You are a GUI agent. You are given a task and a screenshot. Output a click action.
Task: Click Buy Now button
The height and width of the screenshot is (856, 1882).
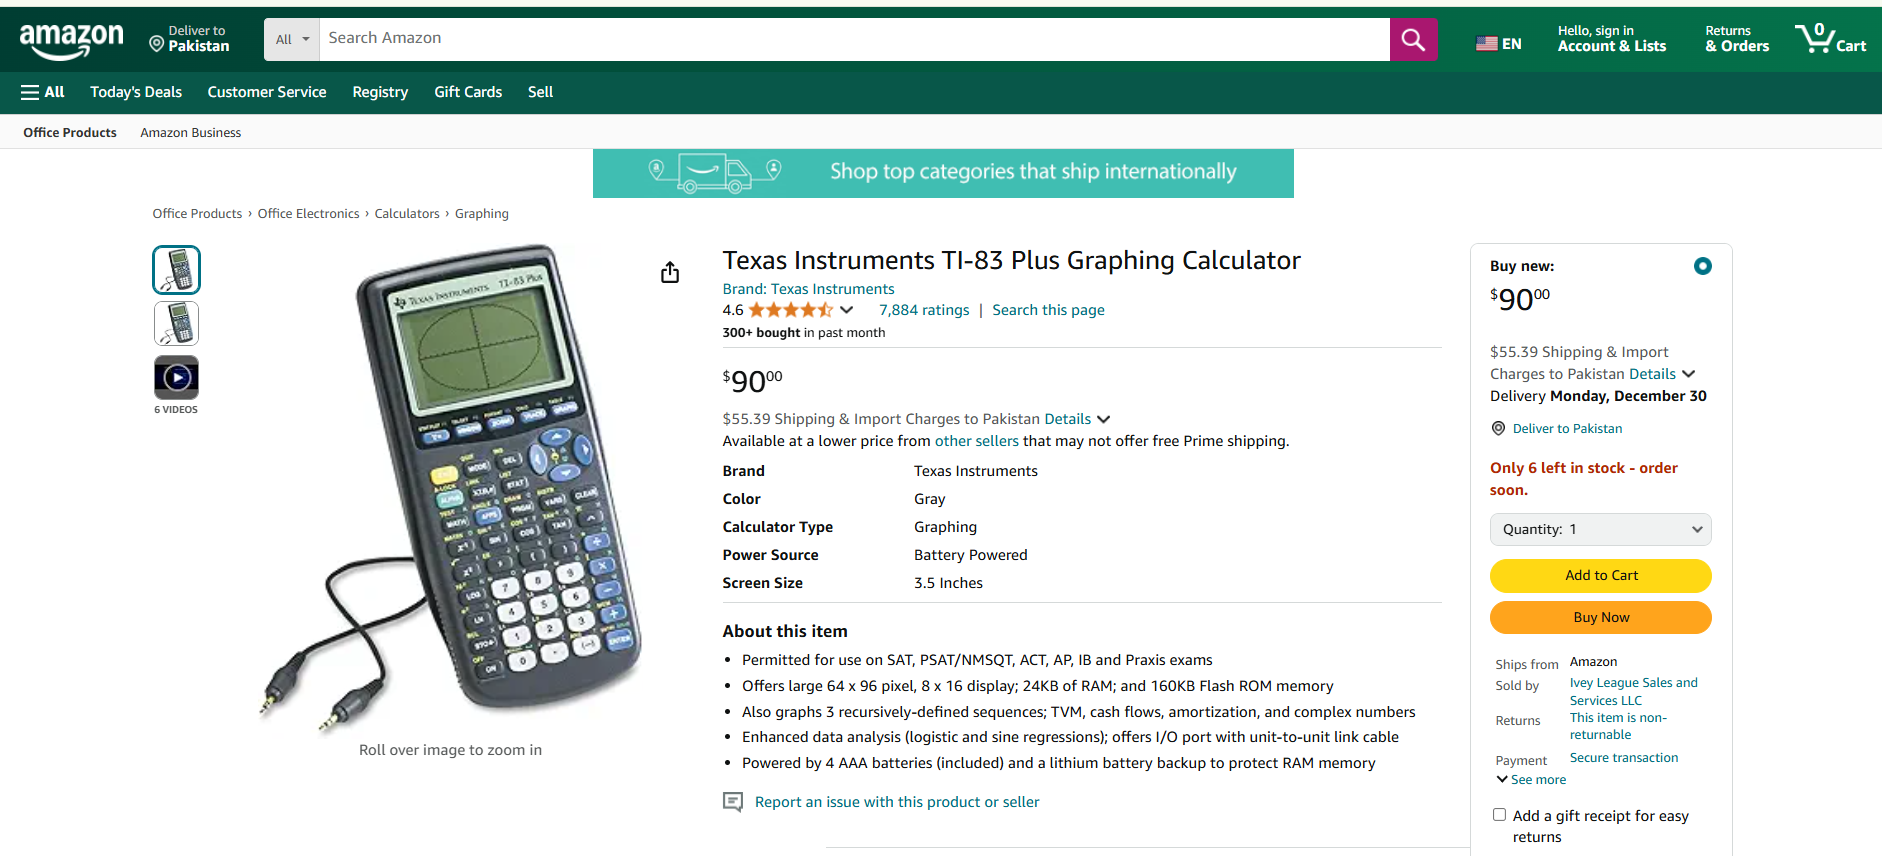point(1600,617)
